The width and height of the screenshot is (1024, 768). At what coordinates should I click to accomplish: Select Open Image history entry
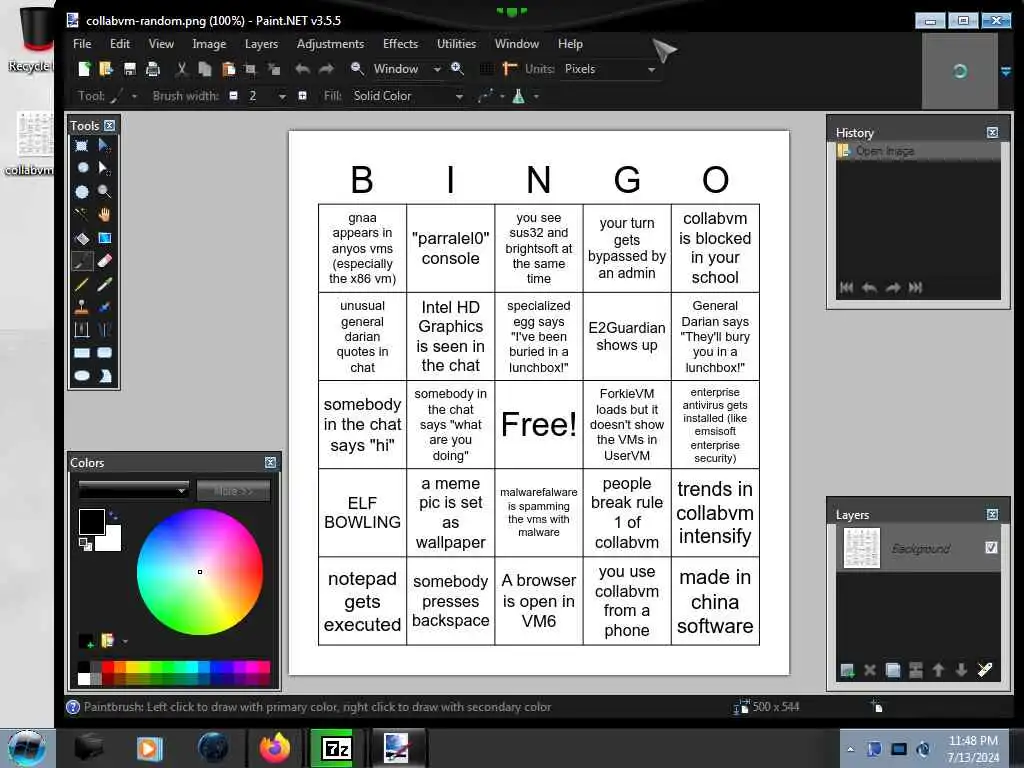point(918,151)
